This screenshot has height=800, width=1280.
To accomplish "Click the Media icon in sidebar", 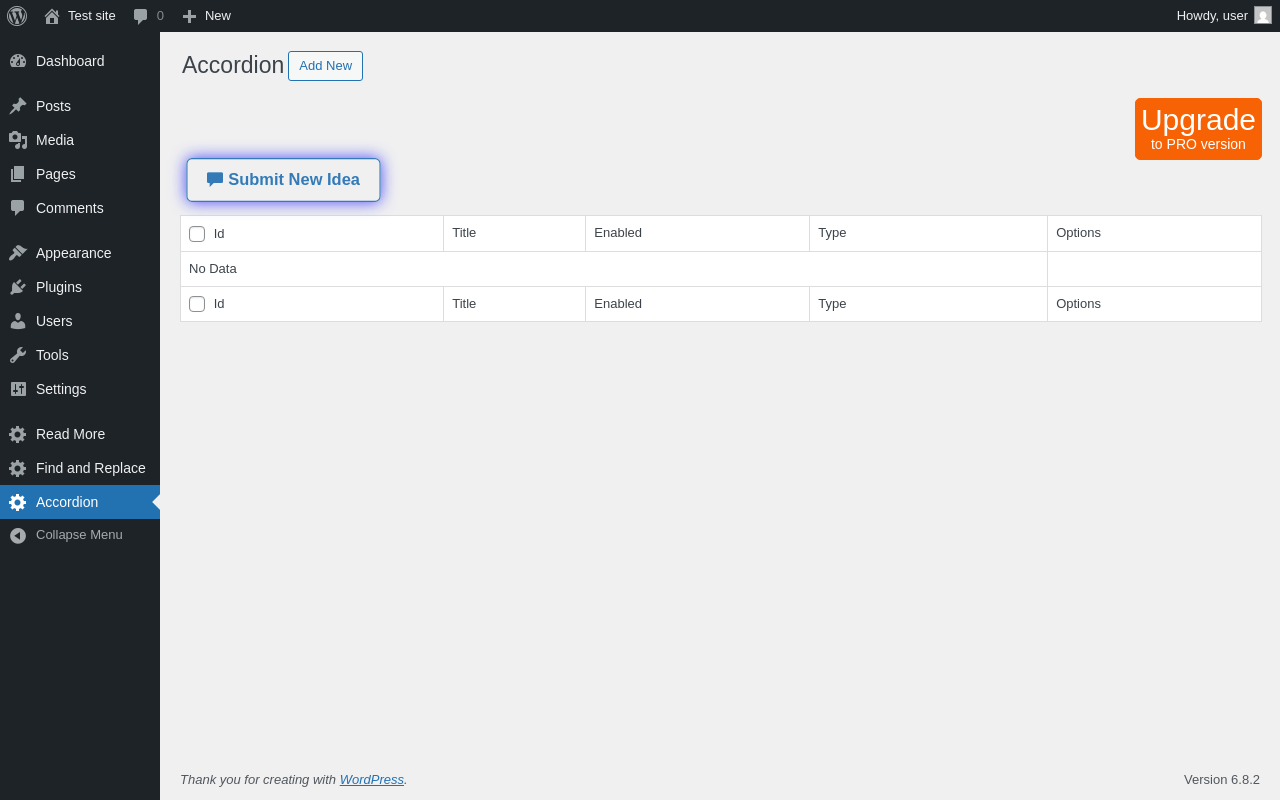I will [18, 140].
